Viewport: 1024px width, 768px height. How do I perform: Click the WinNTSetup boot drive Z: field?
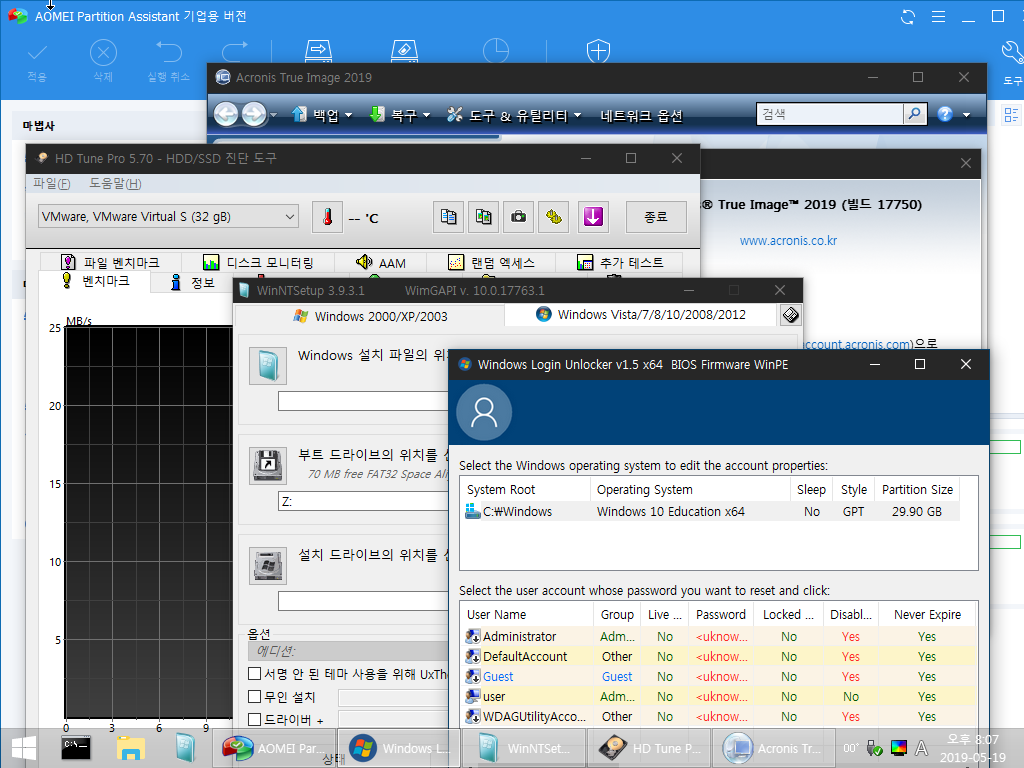tap(363, 501)
